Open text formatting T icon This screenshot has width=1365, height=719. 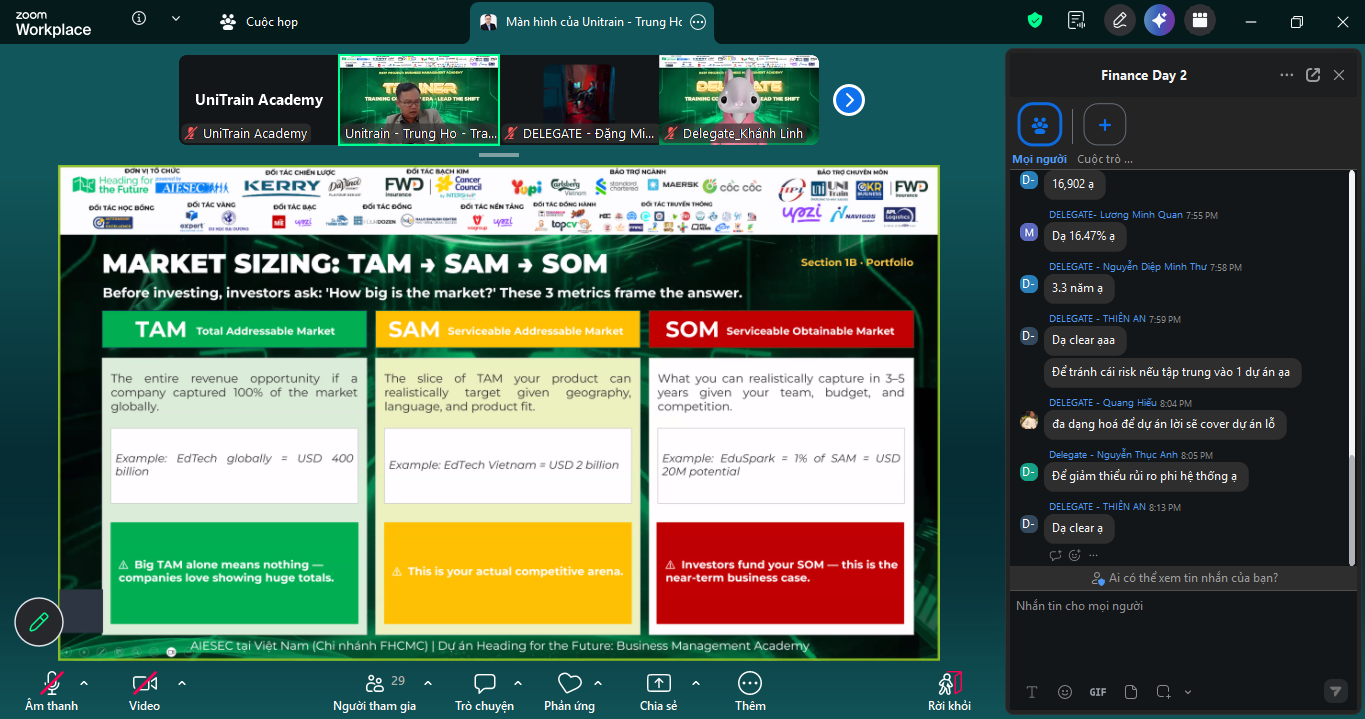coord(1032,692)
